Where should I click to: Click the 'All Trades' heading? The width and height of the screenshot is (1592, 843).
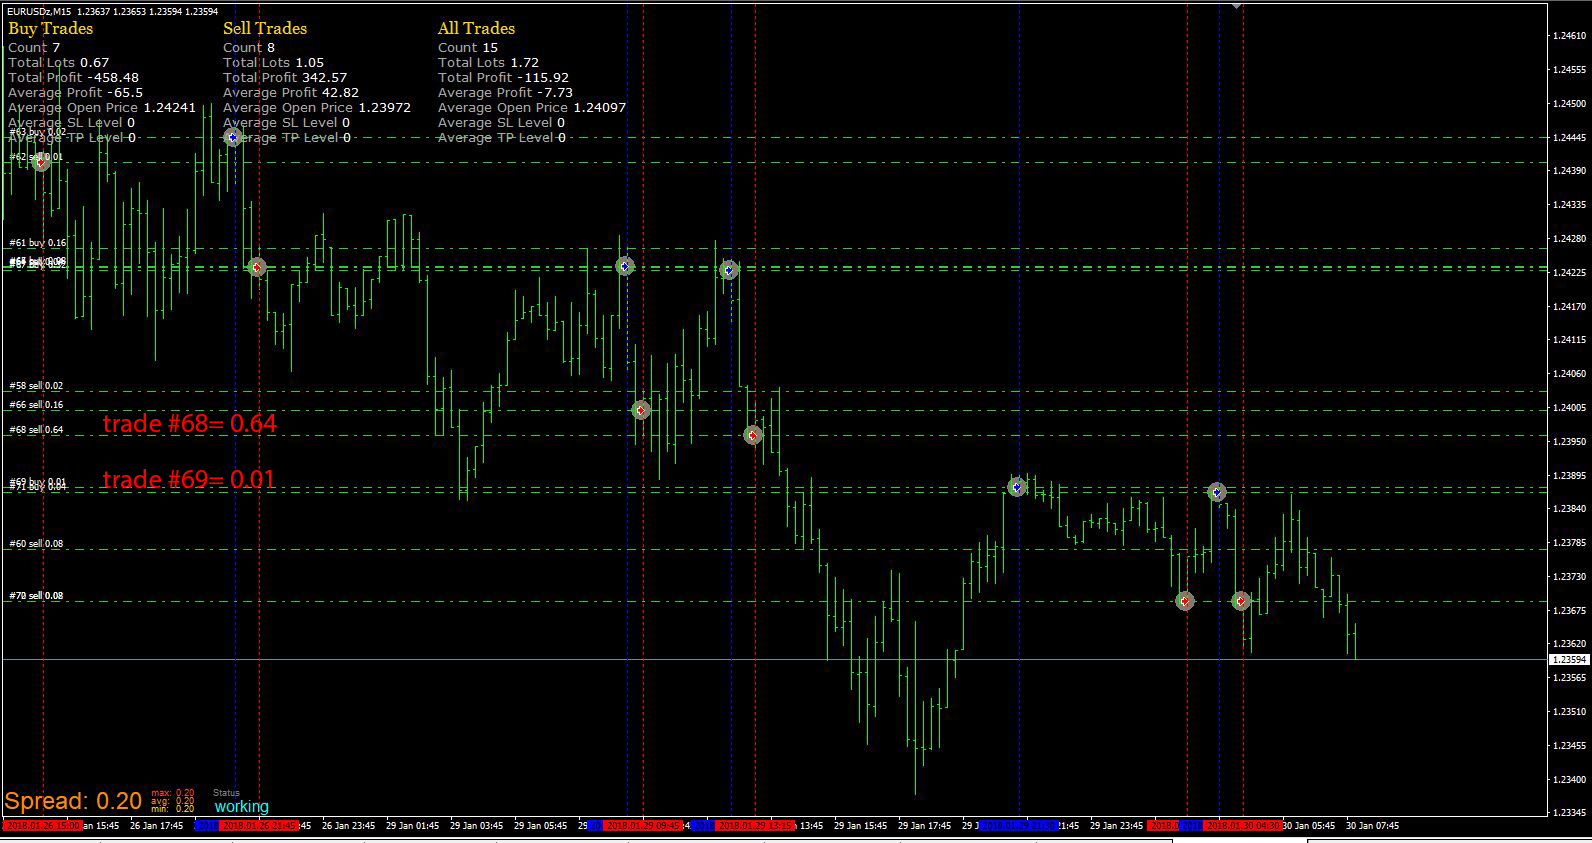click(476, 29)
